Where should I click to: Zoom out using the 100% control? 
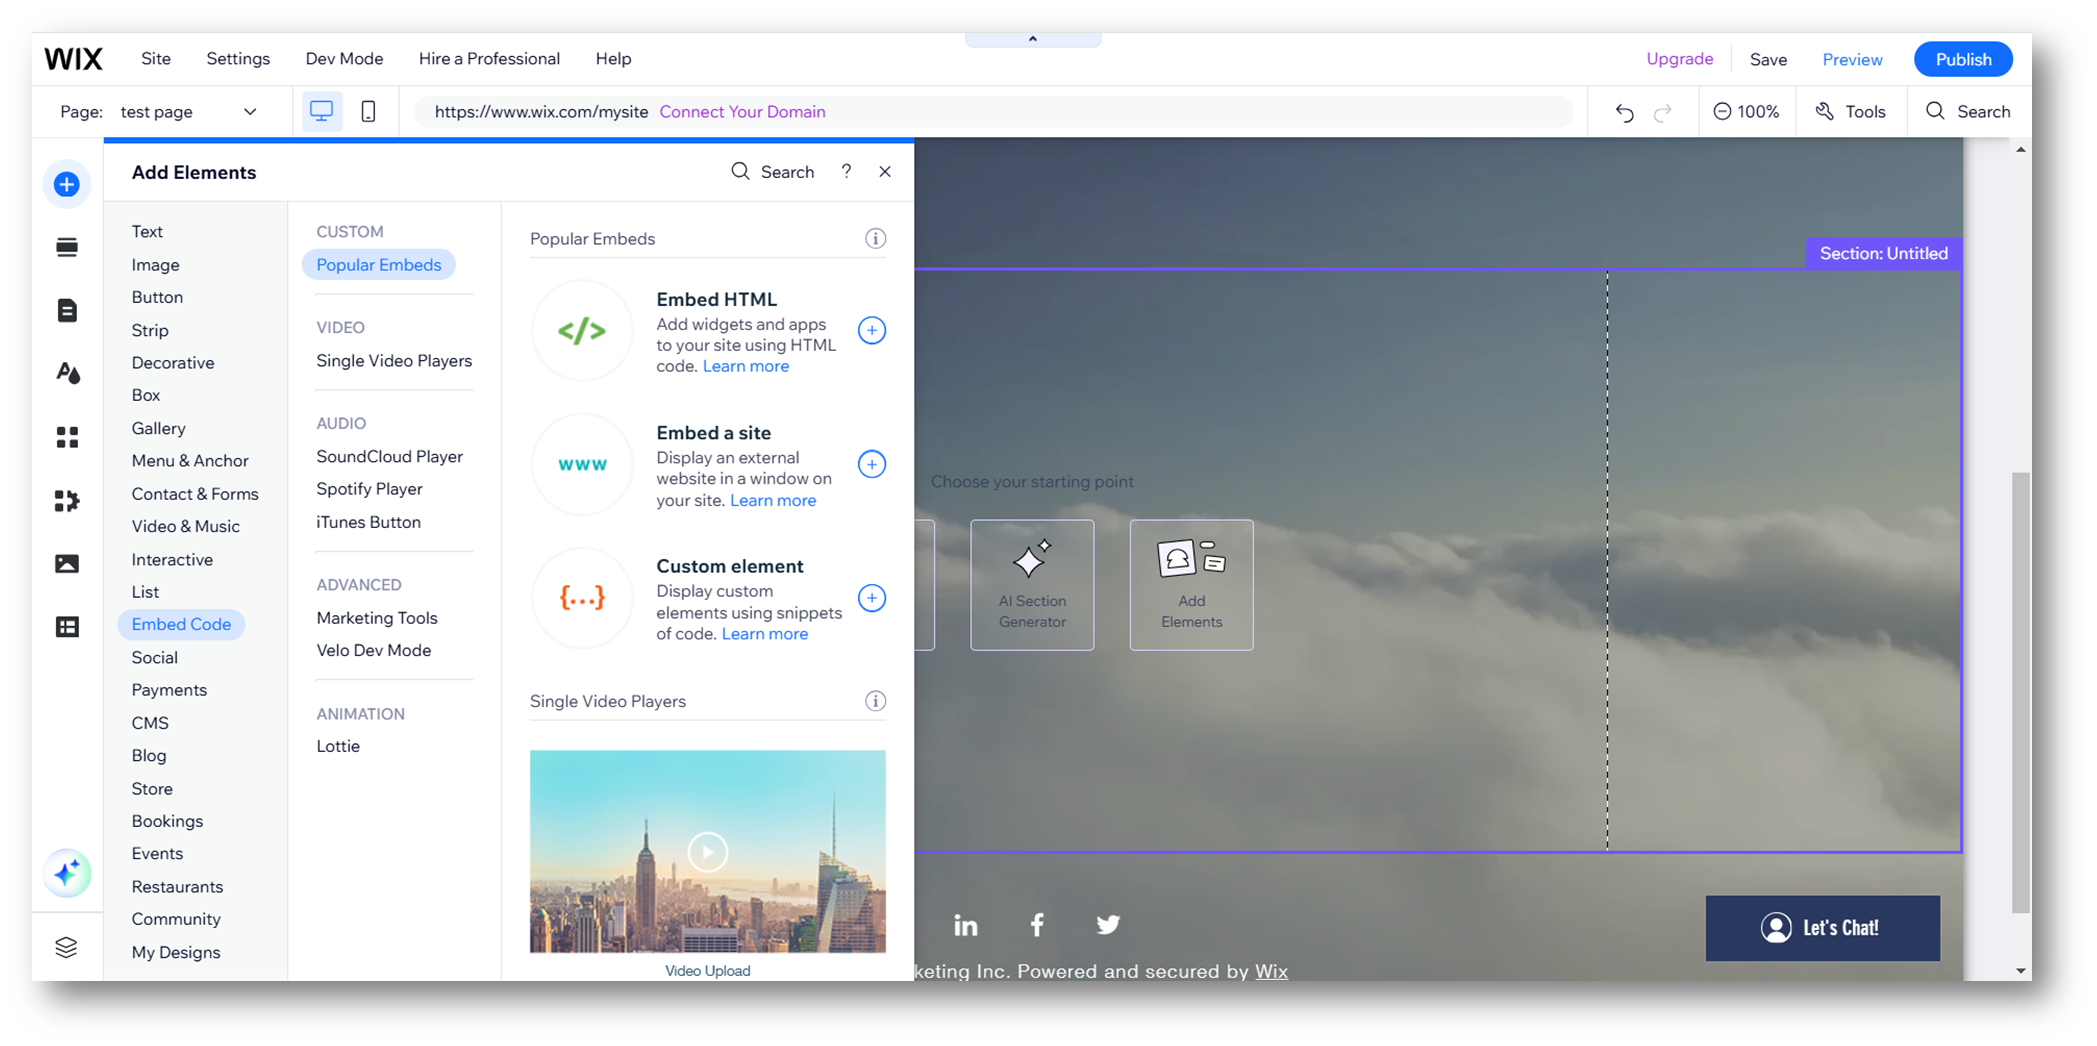point(1724,111)
